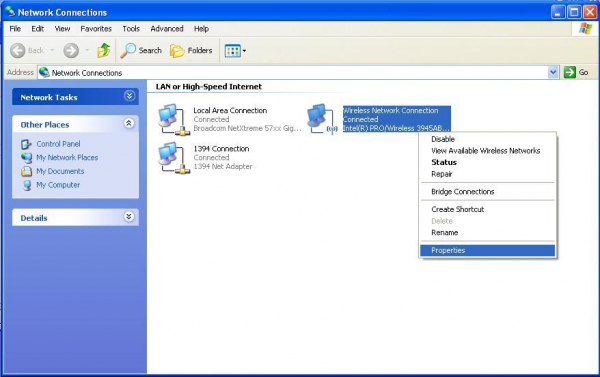Open the address bar dropdown arrow

(x=553, y=72)
